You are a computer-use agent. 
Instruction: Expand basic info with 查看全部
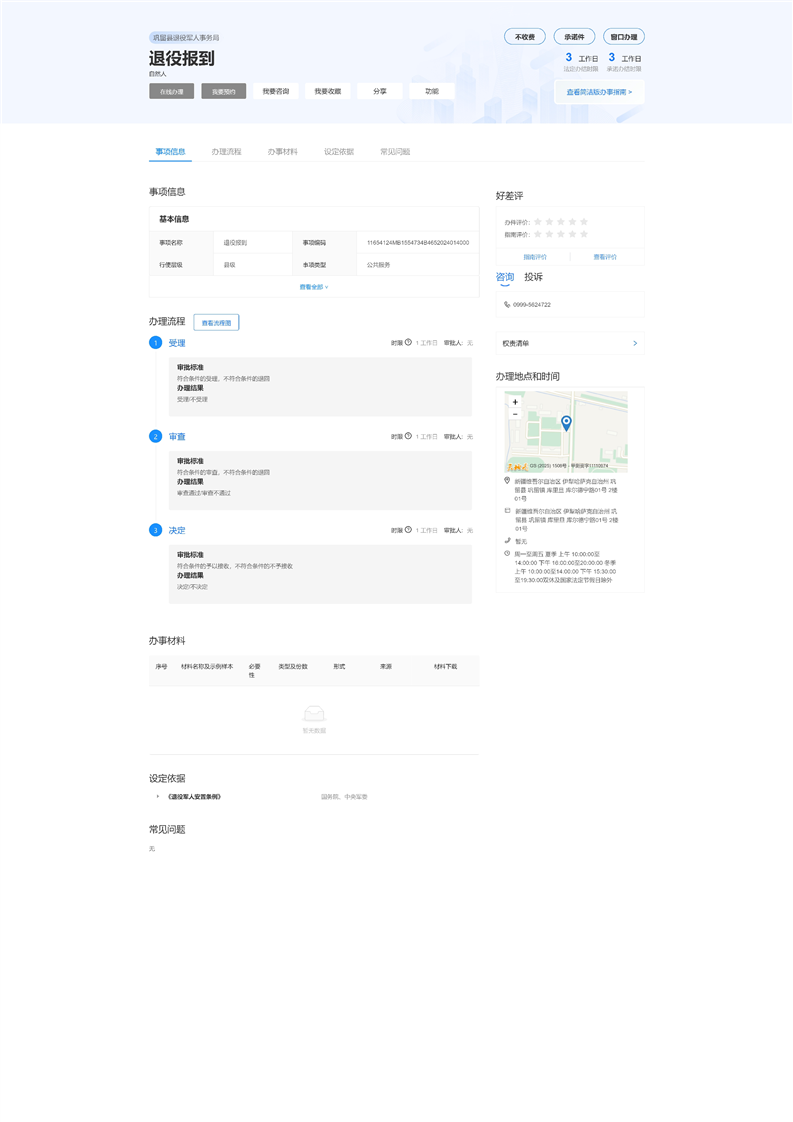click(x=313, y=287)
